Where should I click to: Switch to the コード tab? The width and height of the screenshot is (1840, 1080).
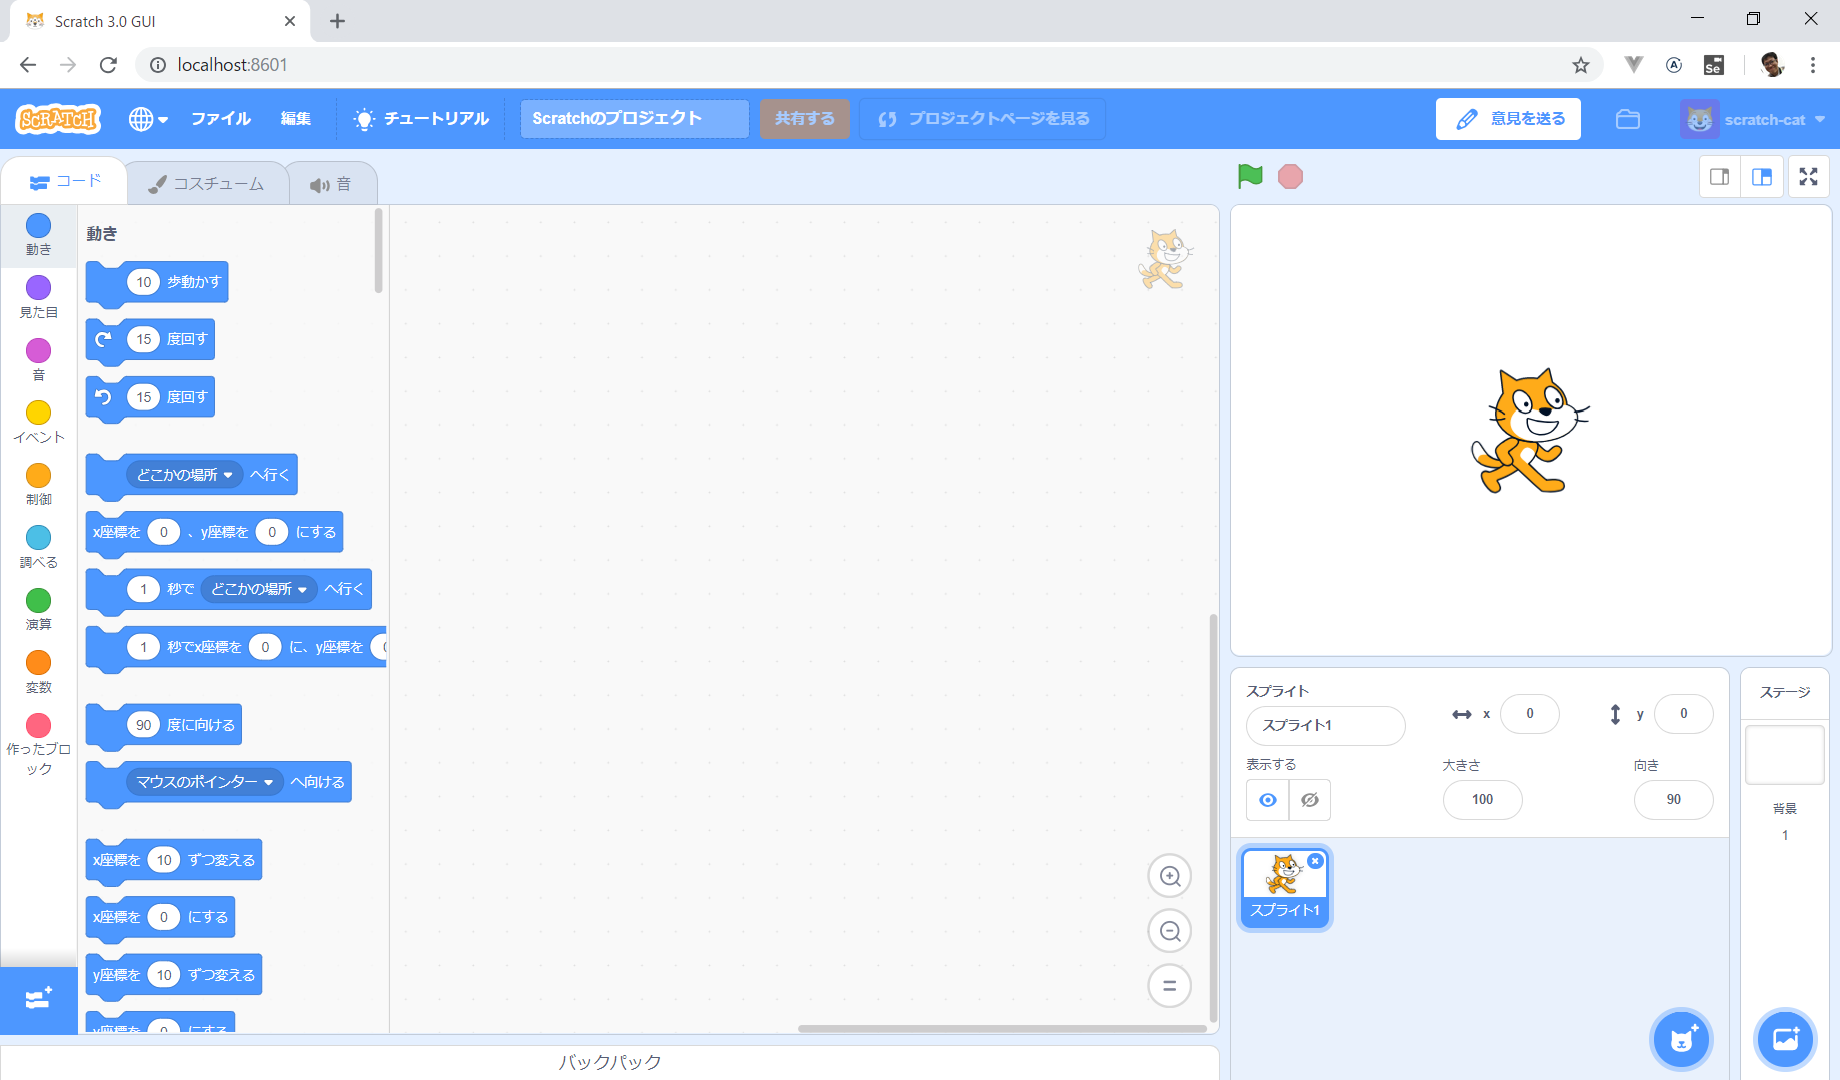click(65, 182)
